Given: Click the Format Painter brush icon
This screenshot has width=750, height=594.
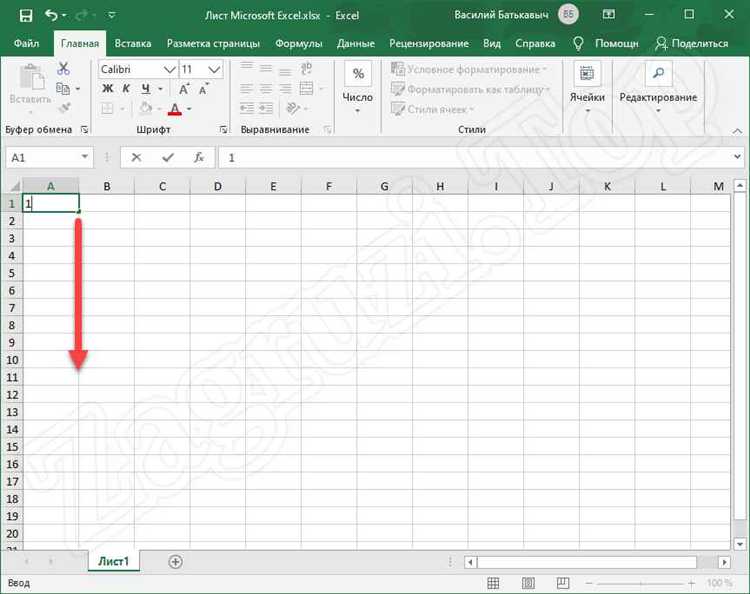Looking at the screenshot, I should coord(64,108).
